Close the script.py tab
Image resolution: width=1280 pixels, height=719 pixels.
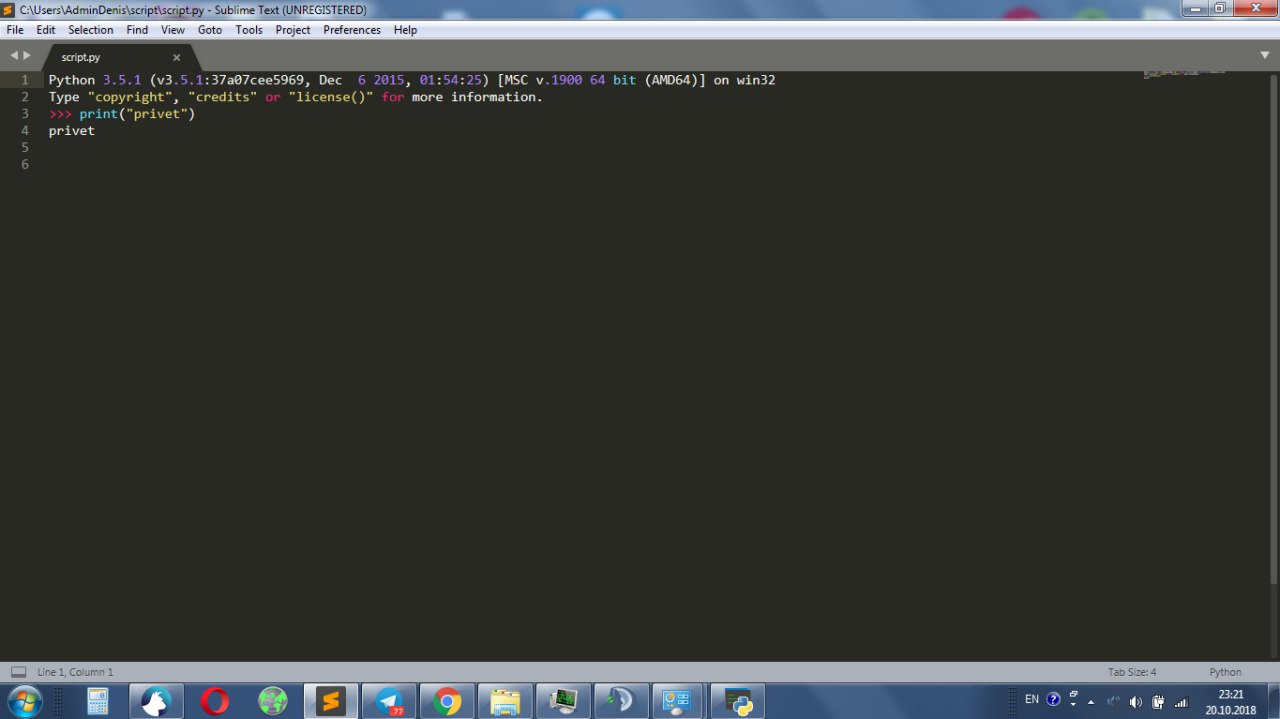click(x=177, y=58)
